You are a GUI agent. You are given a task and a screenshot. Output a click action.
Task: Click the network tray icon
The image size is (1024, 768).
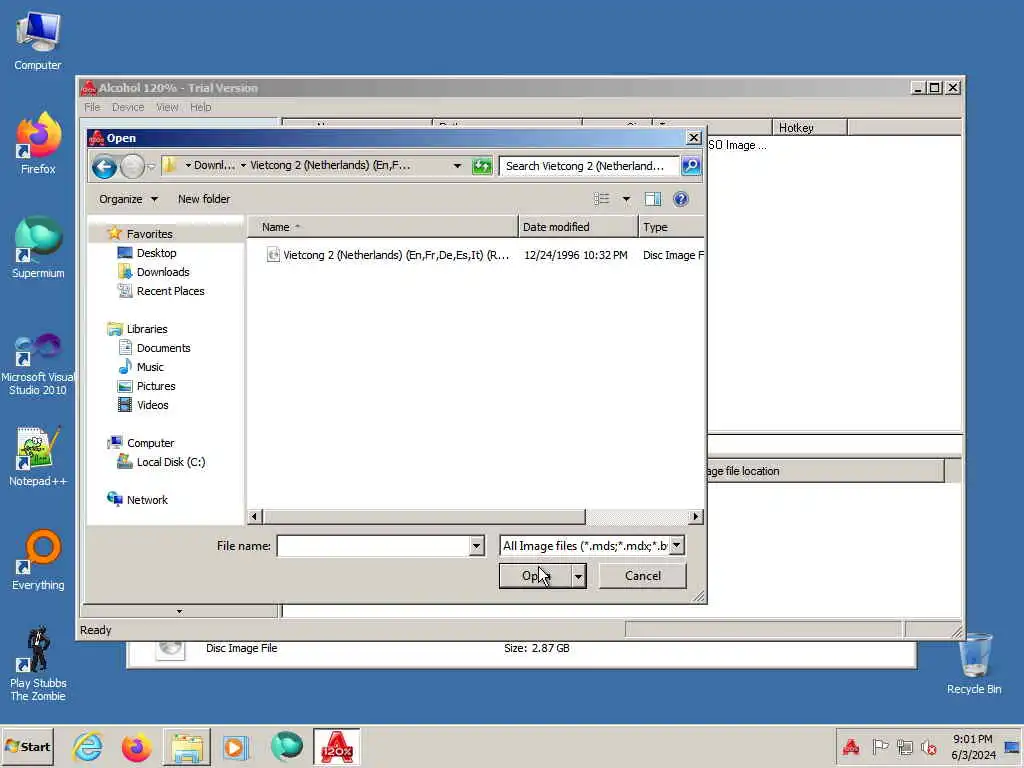[x=904, y=746]
